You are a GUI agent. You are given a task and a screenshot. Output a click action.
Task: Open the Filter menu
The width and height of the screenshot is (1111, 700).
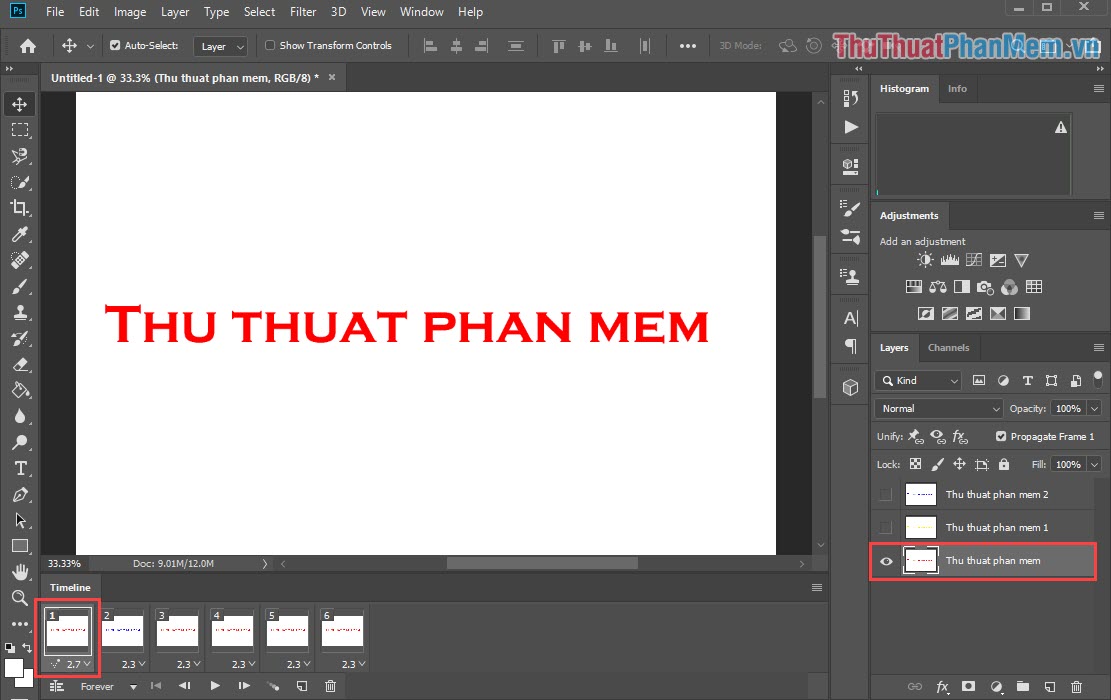pos(302,12)
